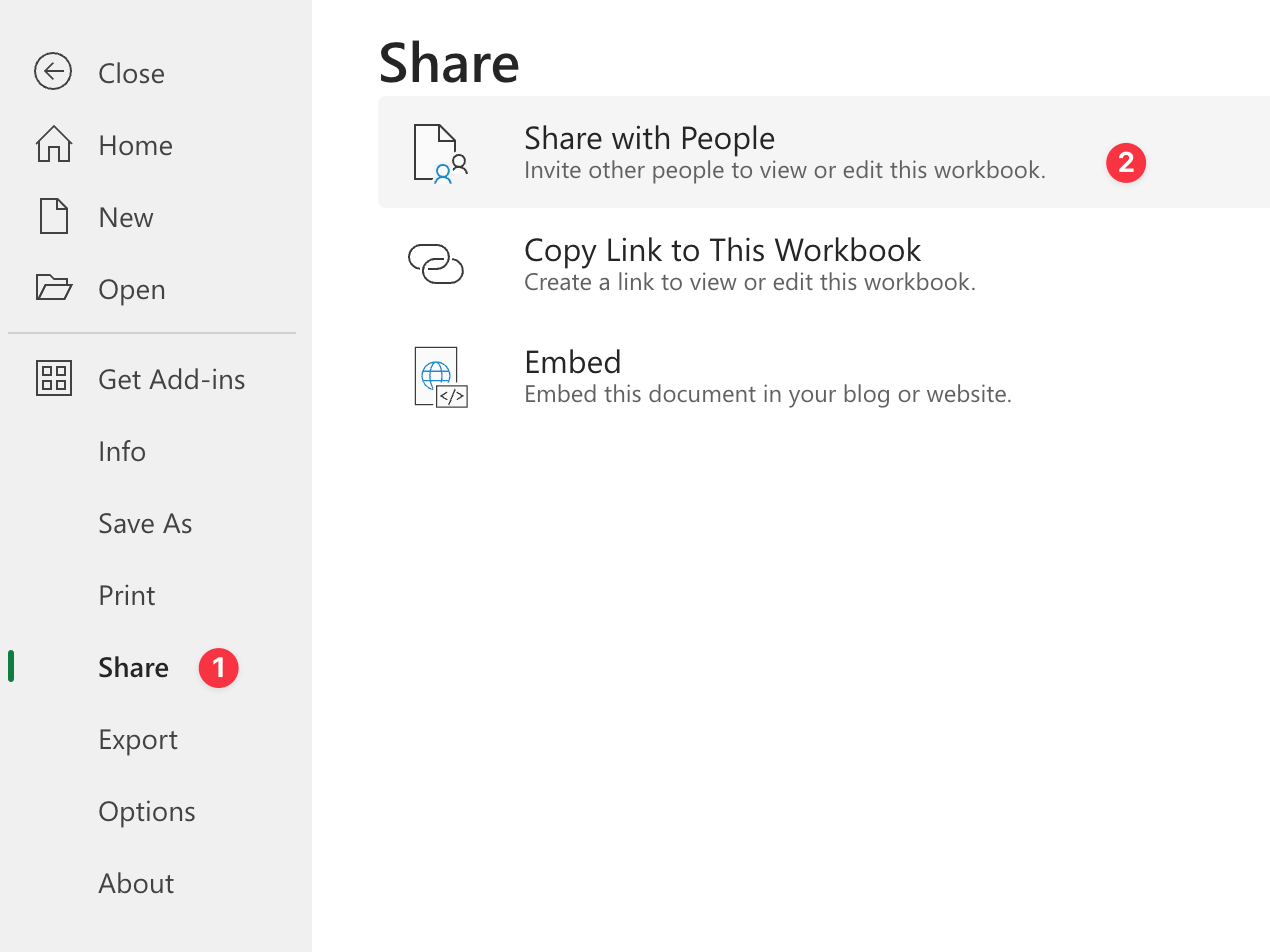1270x952 pixels.
Task: Open the About page
Action: point(136,883)
